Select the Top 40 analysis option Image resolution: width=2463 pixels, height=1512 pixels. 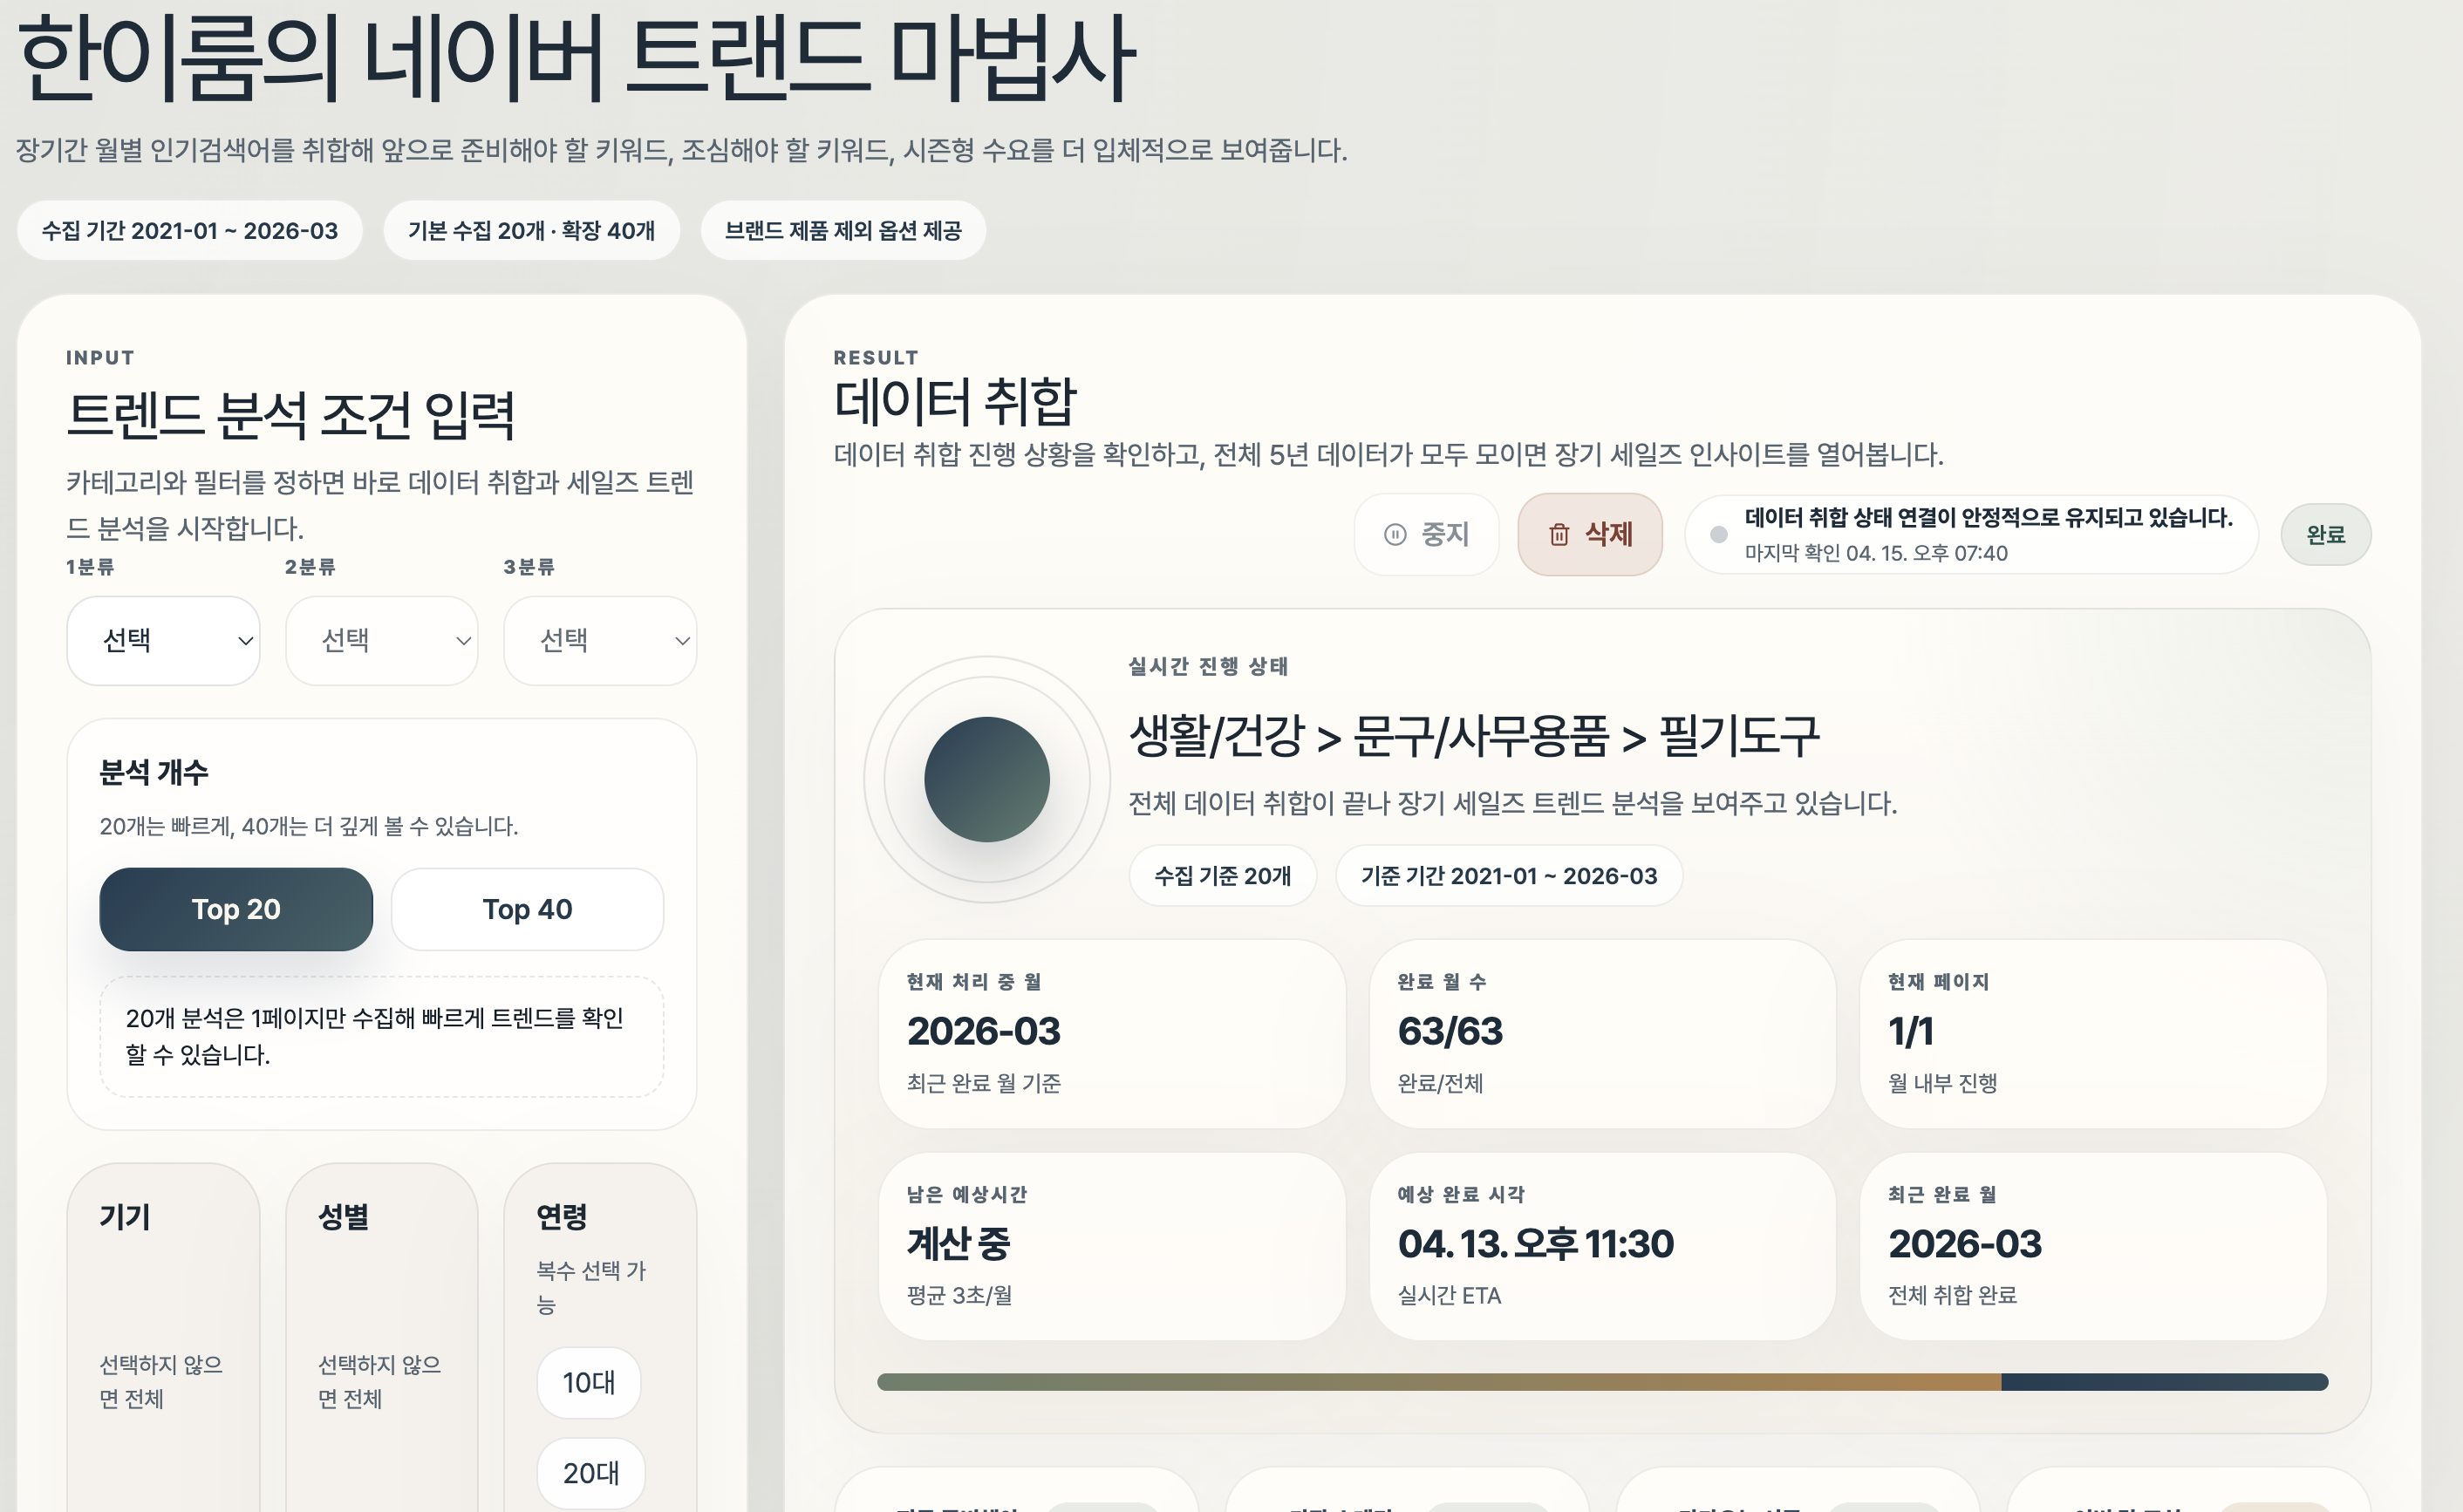click(527, 909)
